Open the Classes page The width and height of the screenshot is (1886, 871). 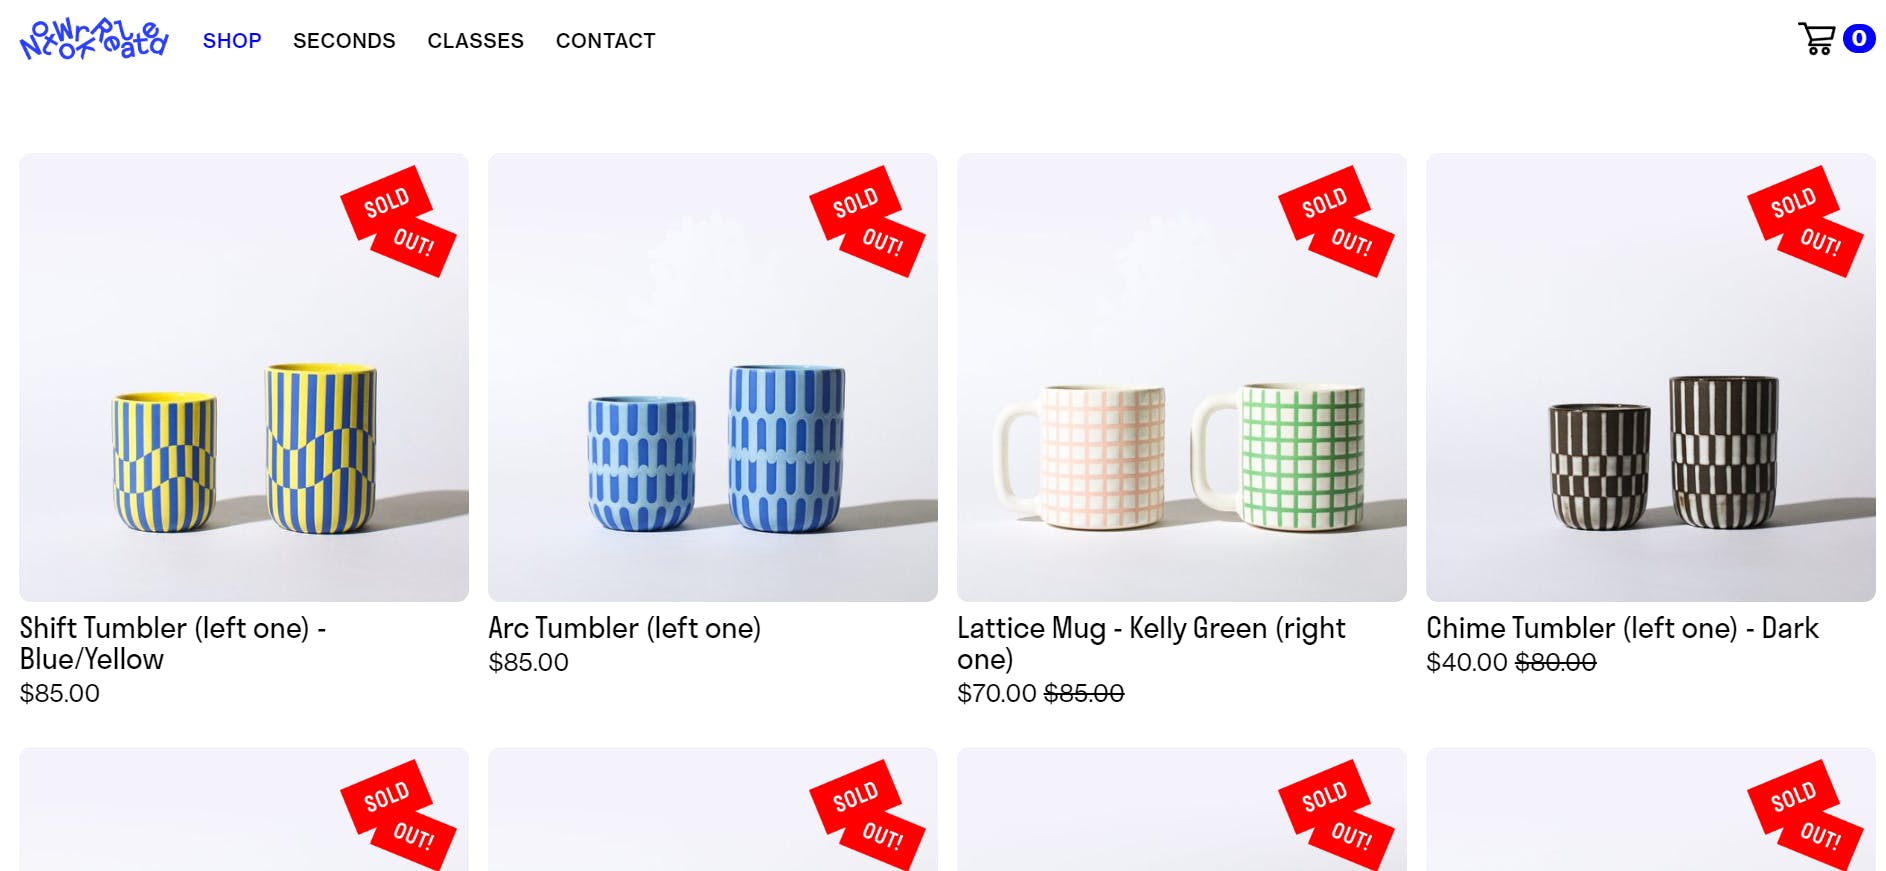pos(475,41)
